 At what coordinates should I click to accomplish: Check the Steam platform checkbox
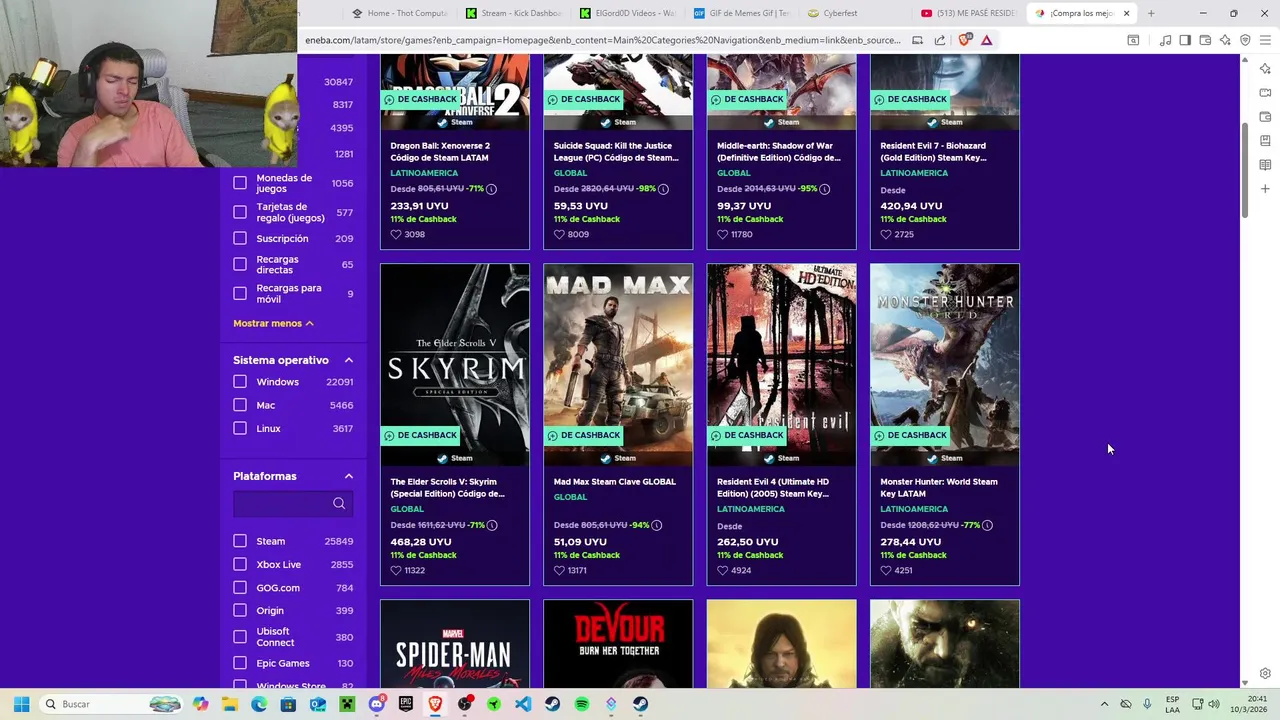[x=240, y=541]
